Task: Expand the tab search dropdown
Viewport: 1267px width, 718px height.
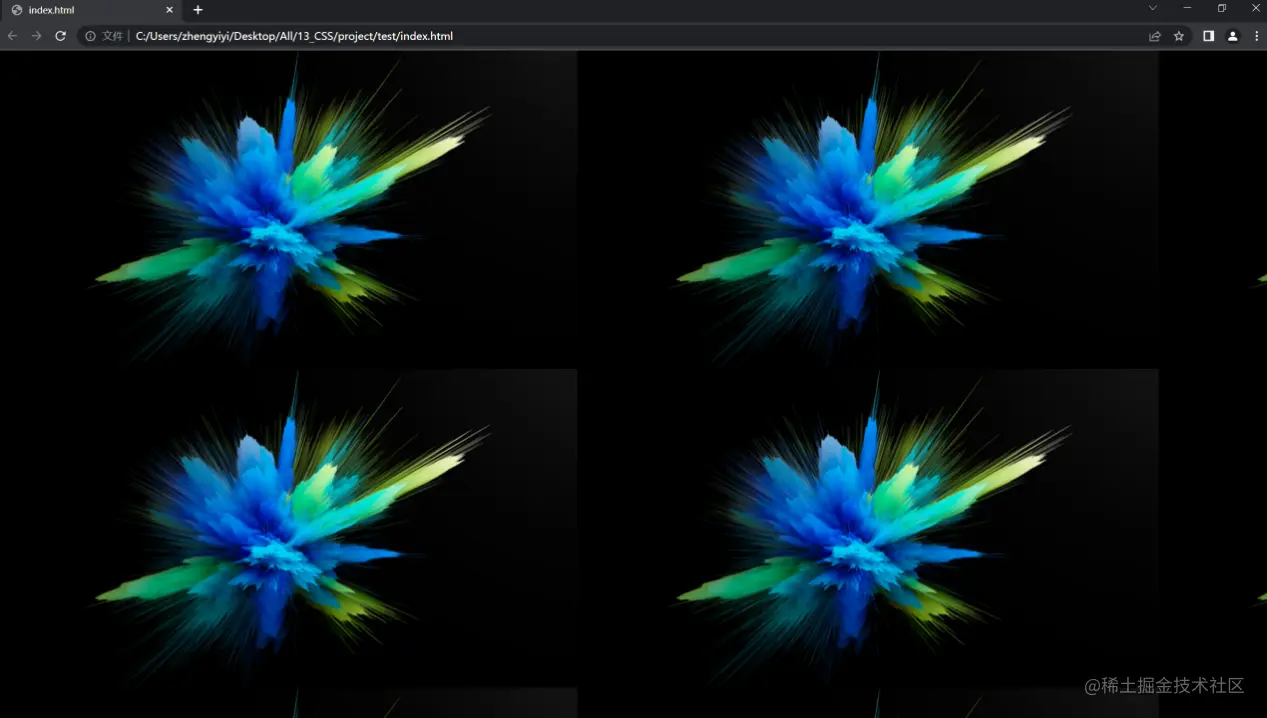Action: 1152,8
